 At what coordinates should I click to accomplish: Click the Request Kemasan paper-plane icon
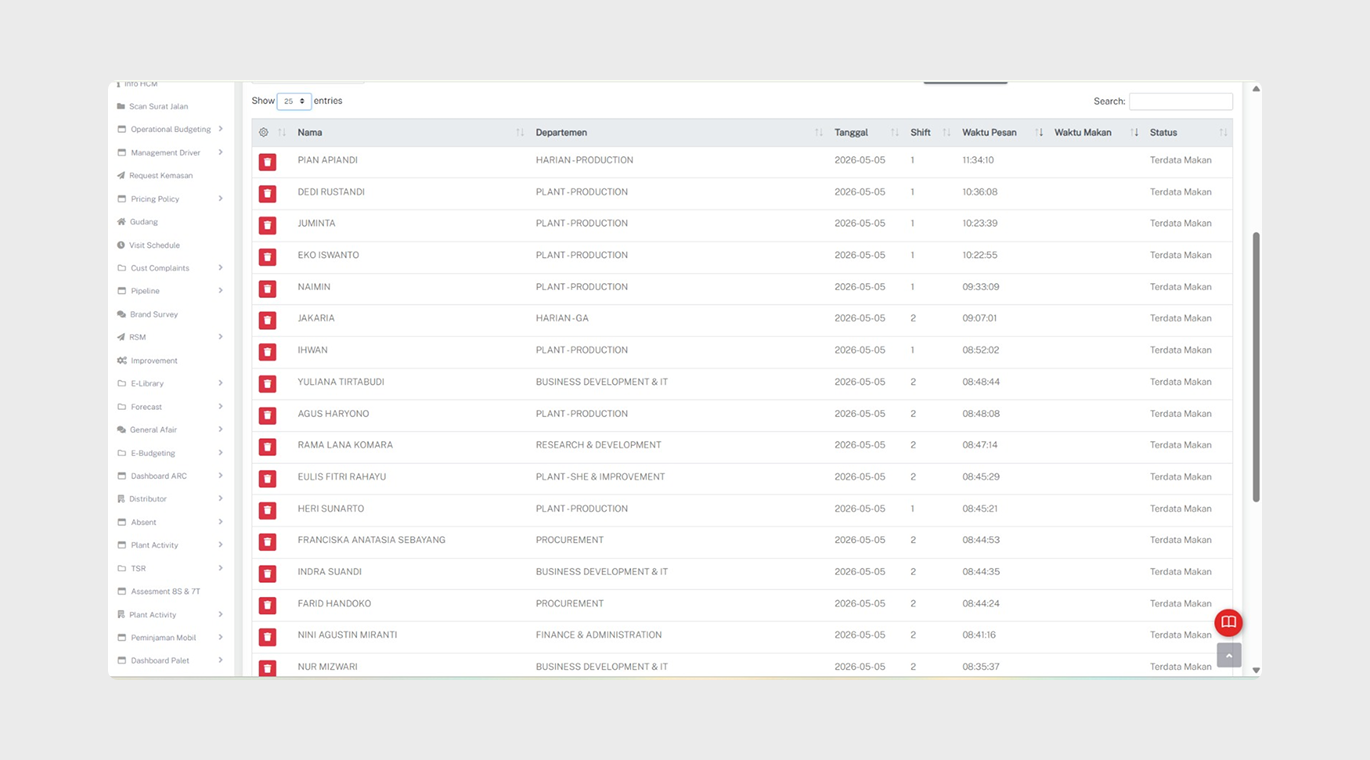(121, 176)
